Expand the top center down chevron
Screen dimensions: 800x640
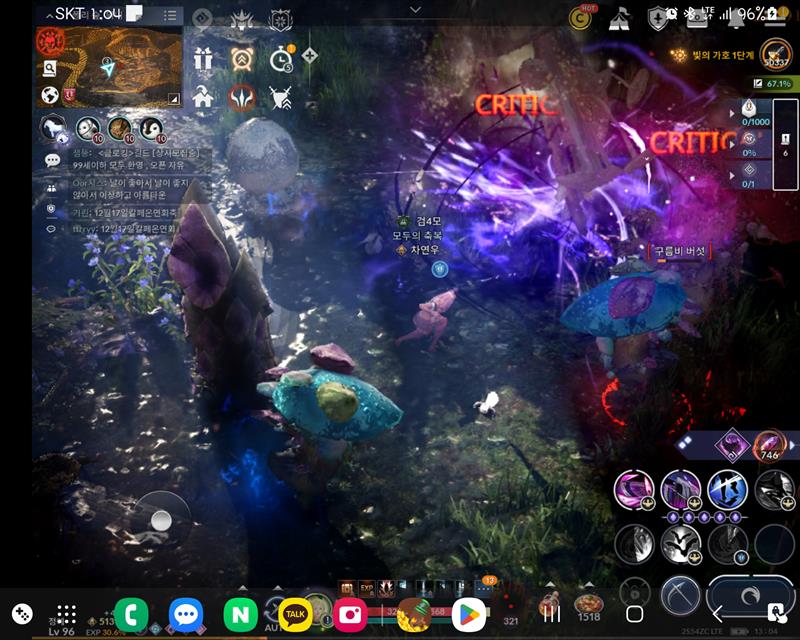pos(415,10)
